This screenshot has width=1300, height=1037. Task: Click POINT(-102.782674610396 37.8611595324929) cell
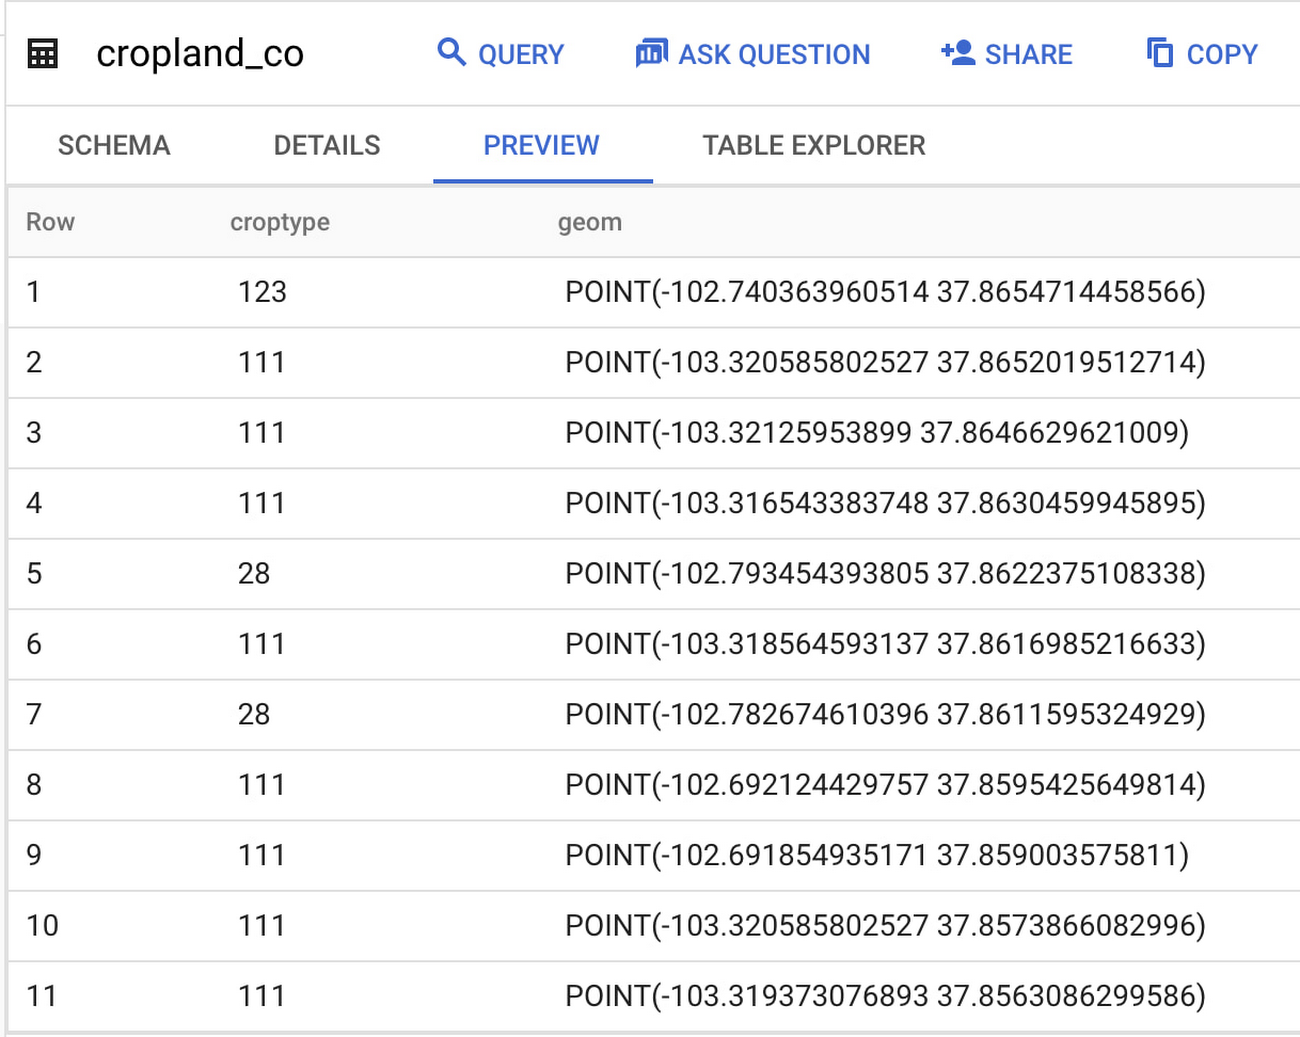pos(885,715)
